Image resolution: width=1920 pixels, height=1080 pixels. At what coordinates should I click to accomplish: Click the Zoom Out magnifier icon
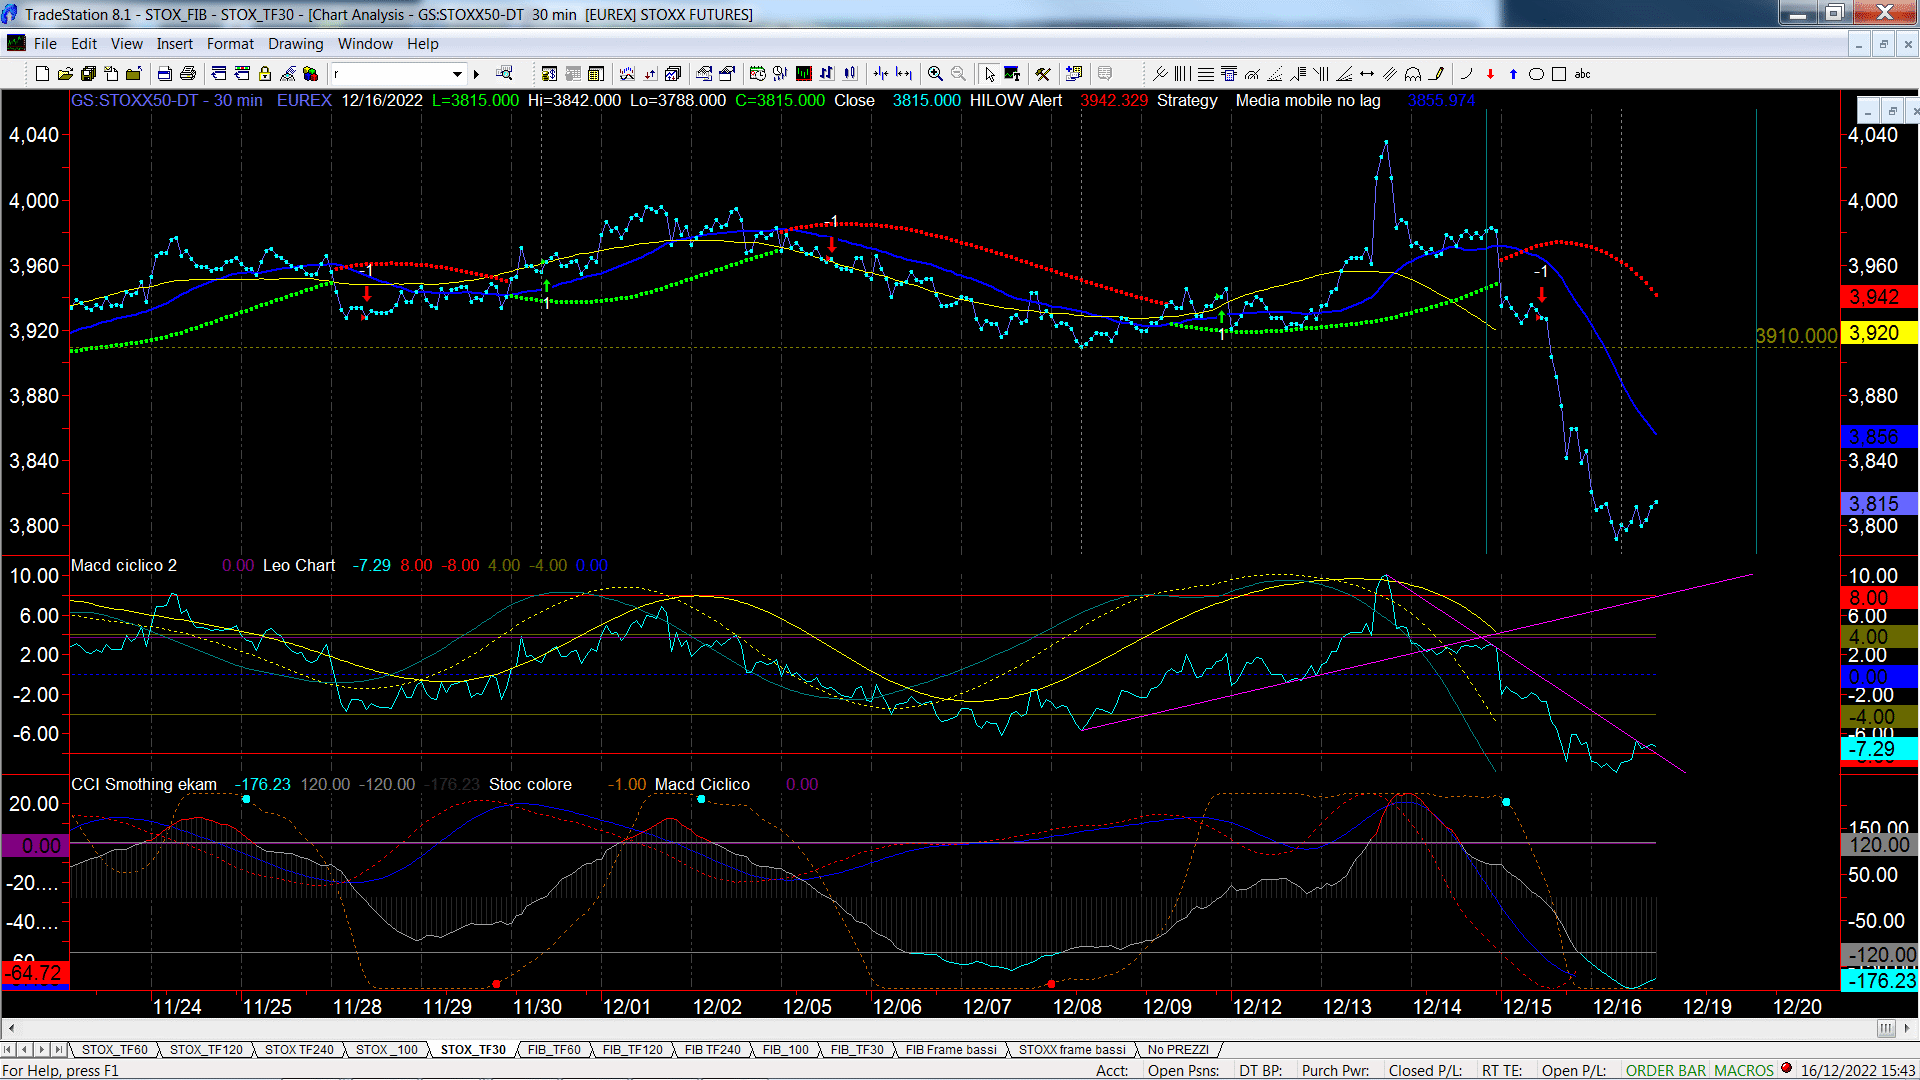[958, 74]
